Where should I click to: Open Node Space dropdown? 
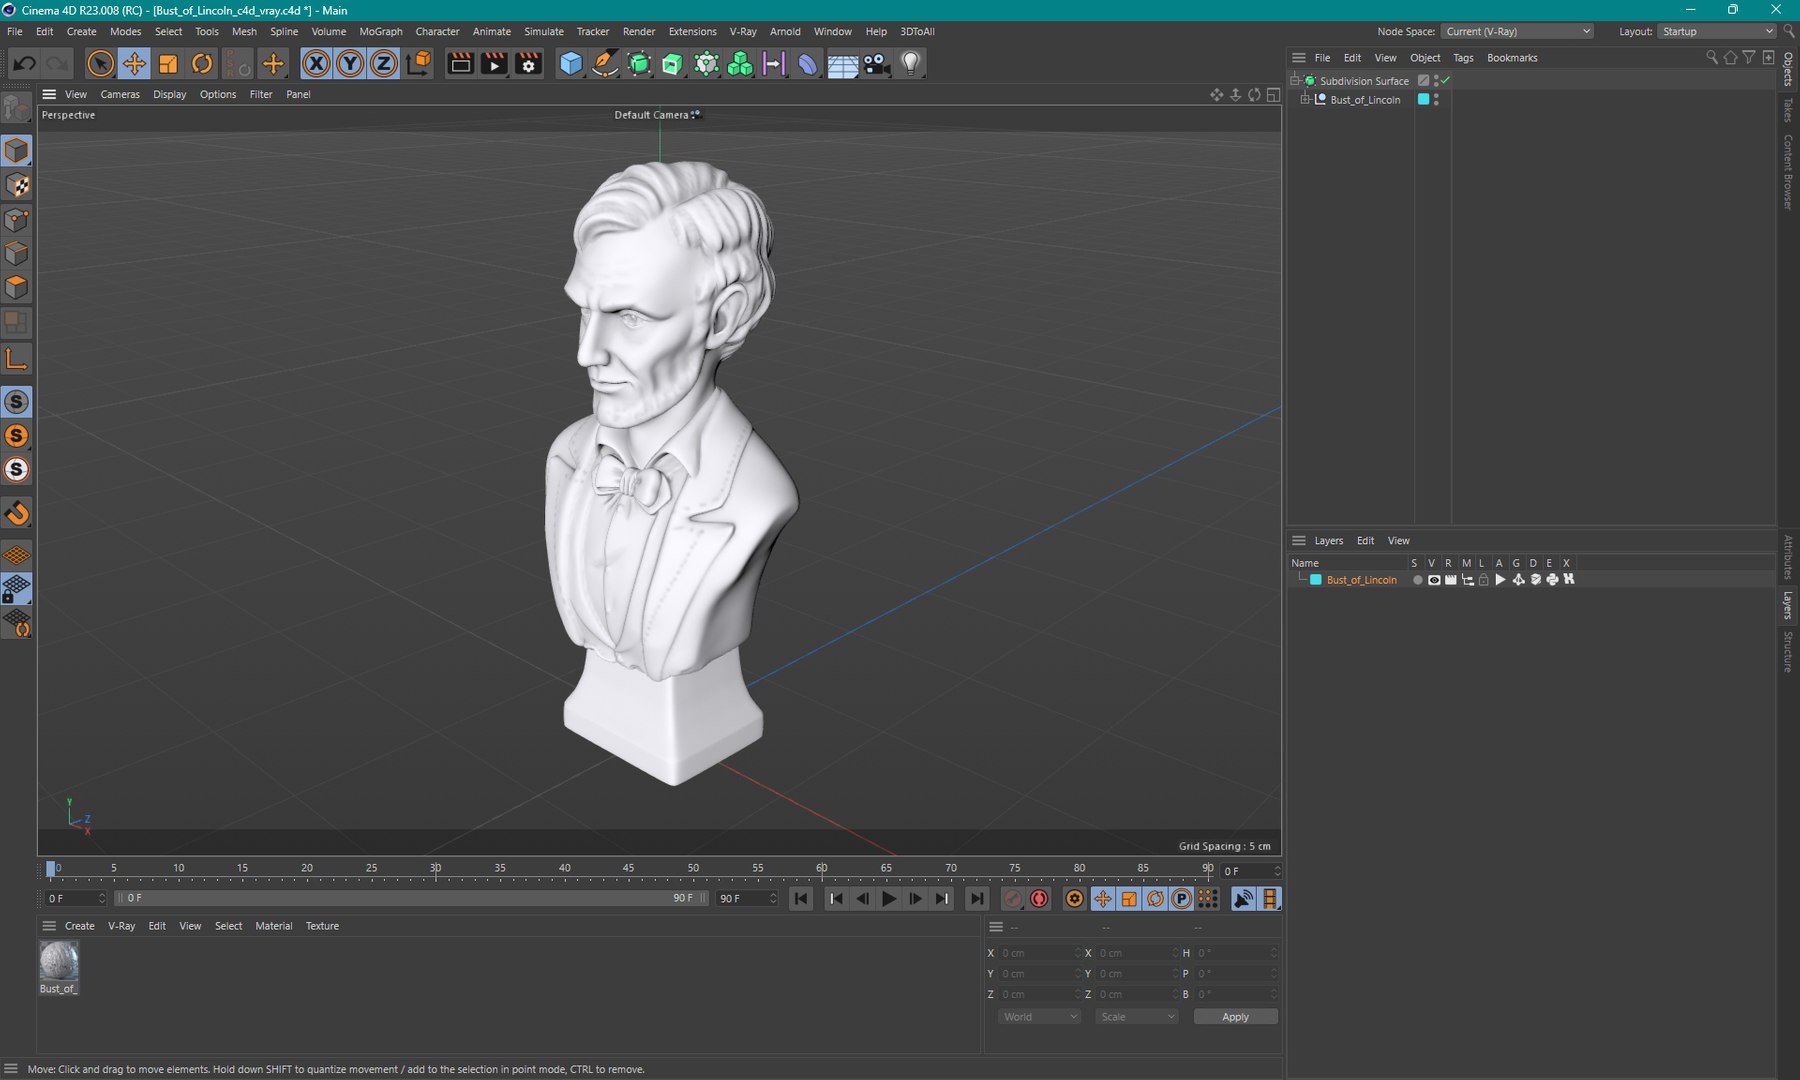(x=1517, y=31)
